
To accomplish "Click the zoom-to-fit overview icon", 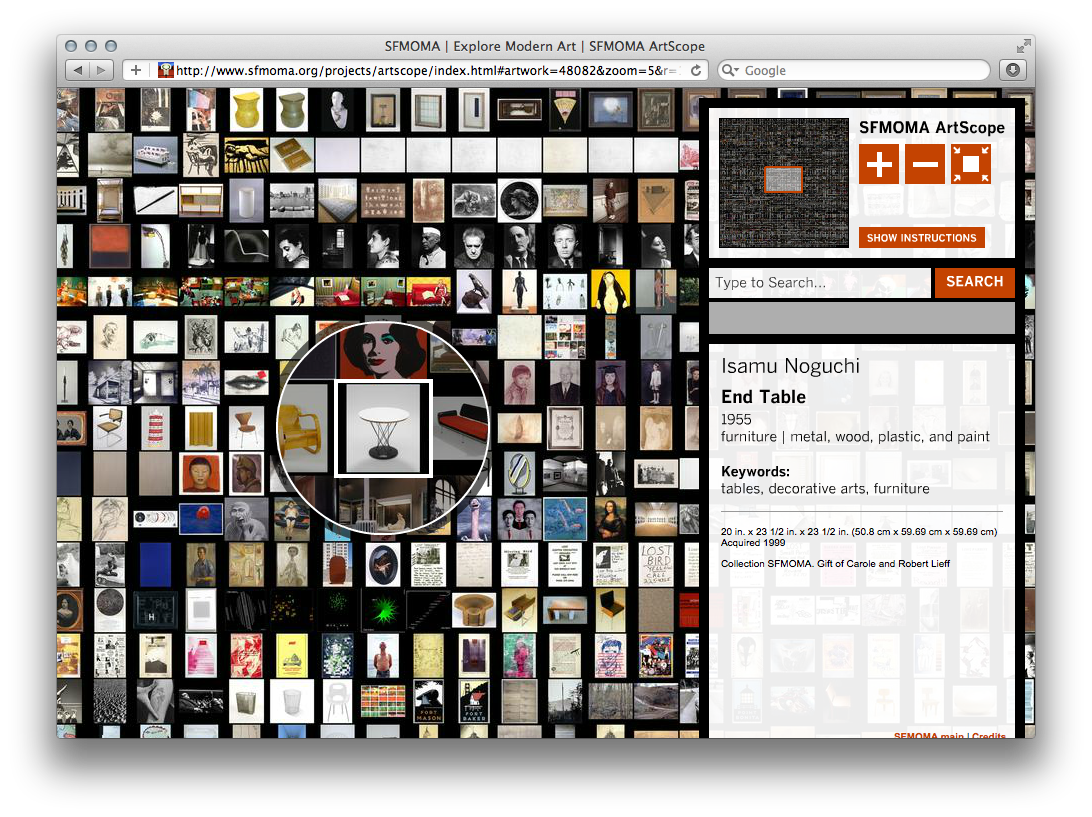I will coord(969,163).
